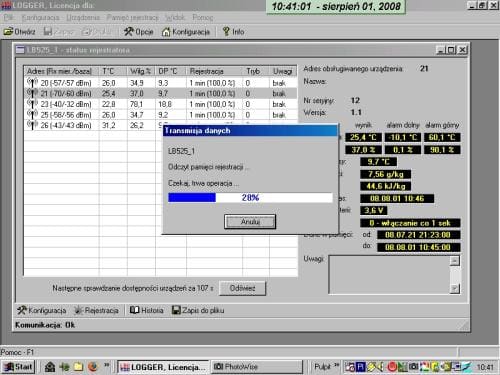Click the 28% transmission progress bar

[250, 198]
